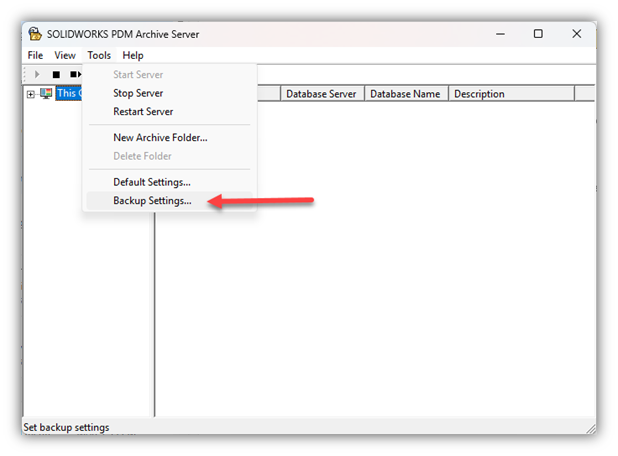
Task: Click the Stop Server square toolbar icon
Action: click(56, 74)
